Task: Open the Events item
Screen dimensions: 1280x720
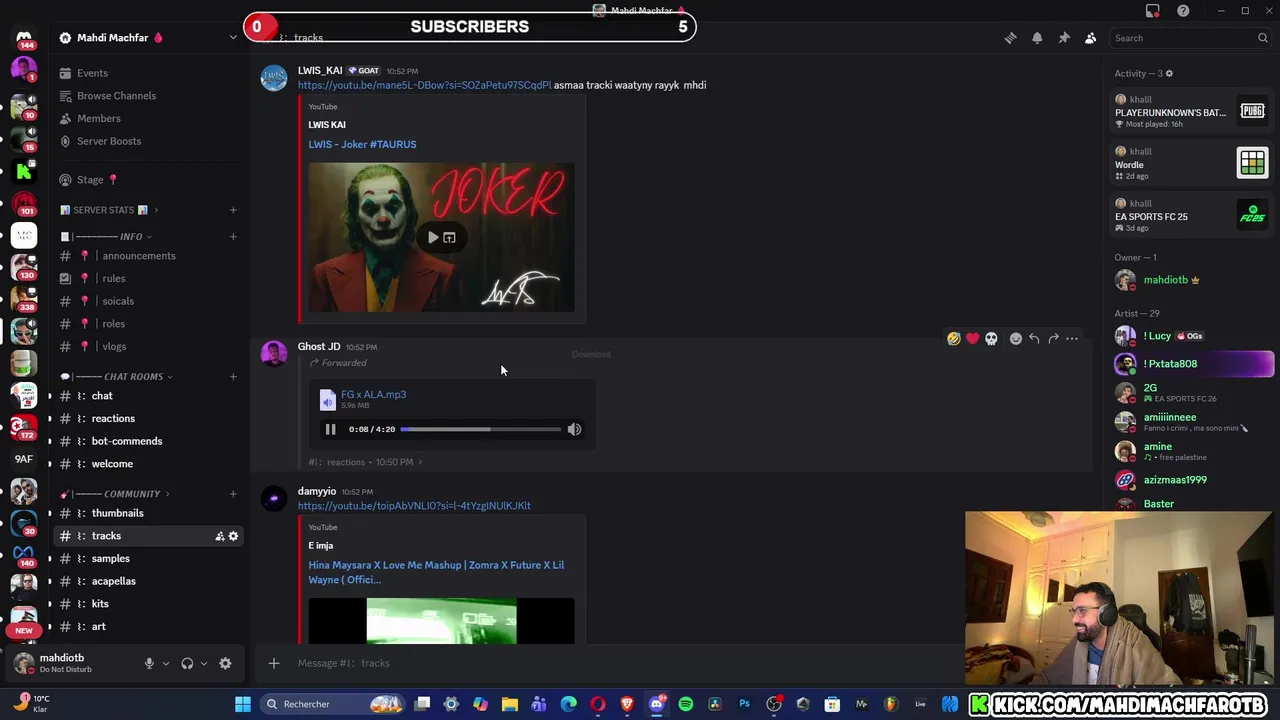Action: [x=92, y=73]
